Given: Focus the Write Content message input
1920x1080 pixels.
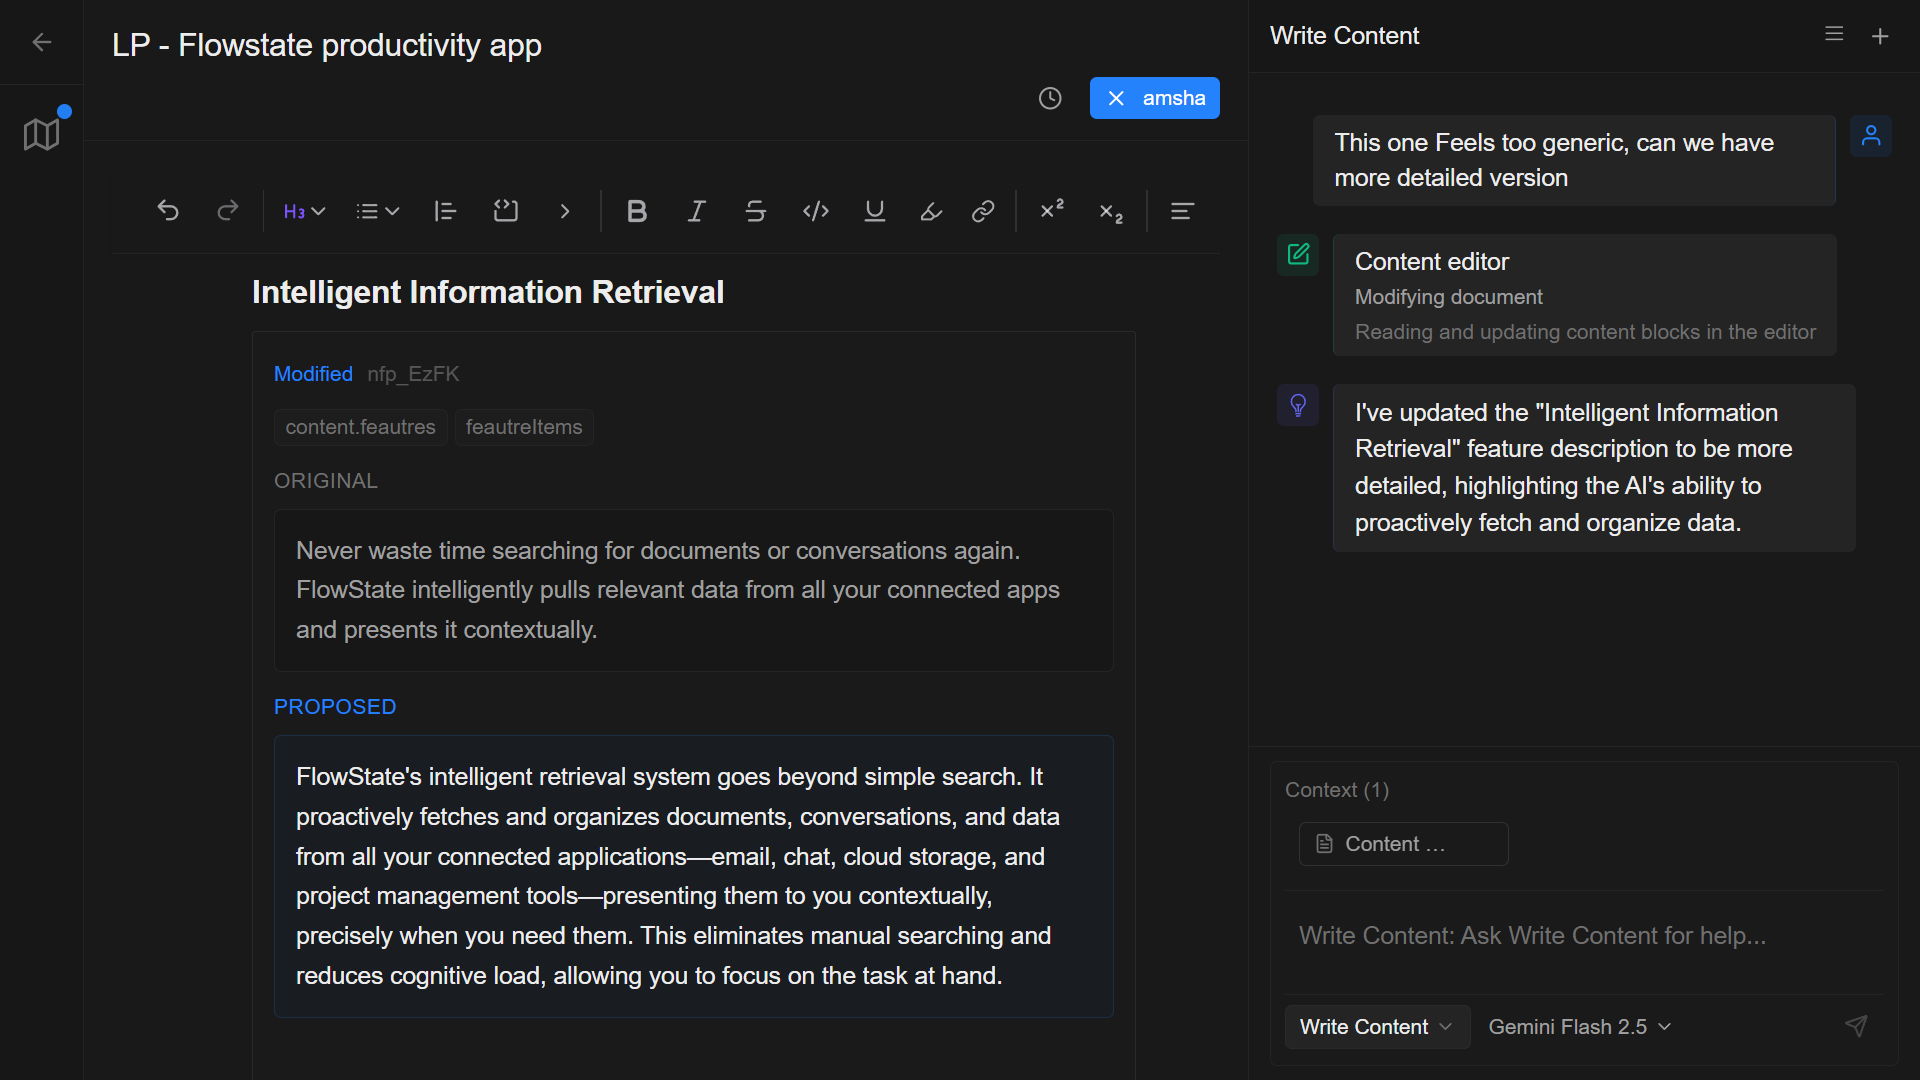Looking at the screenshot, I should [1584, 936].
